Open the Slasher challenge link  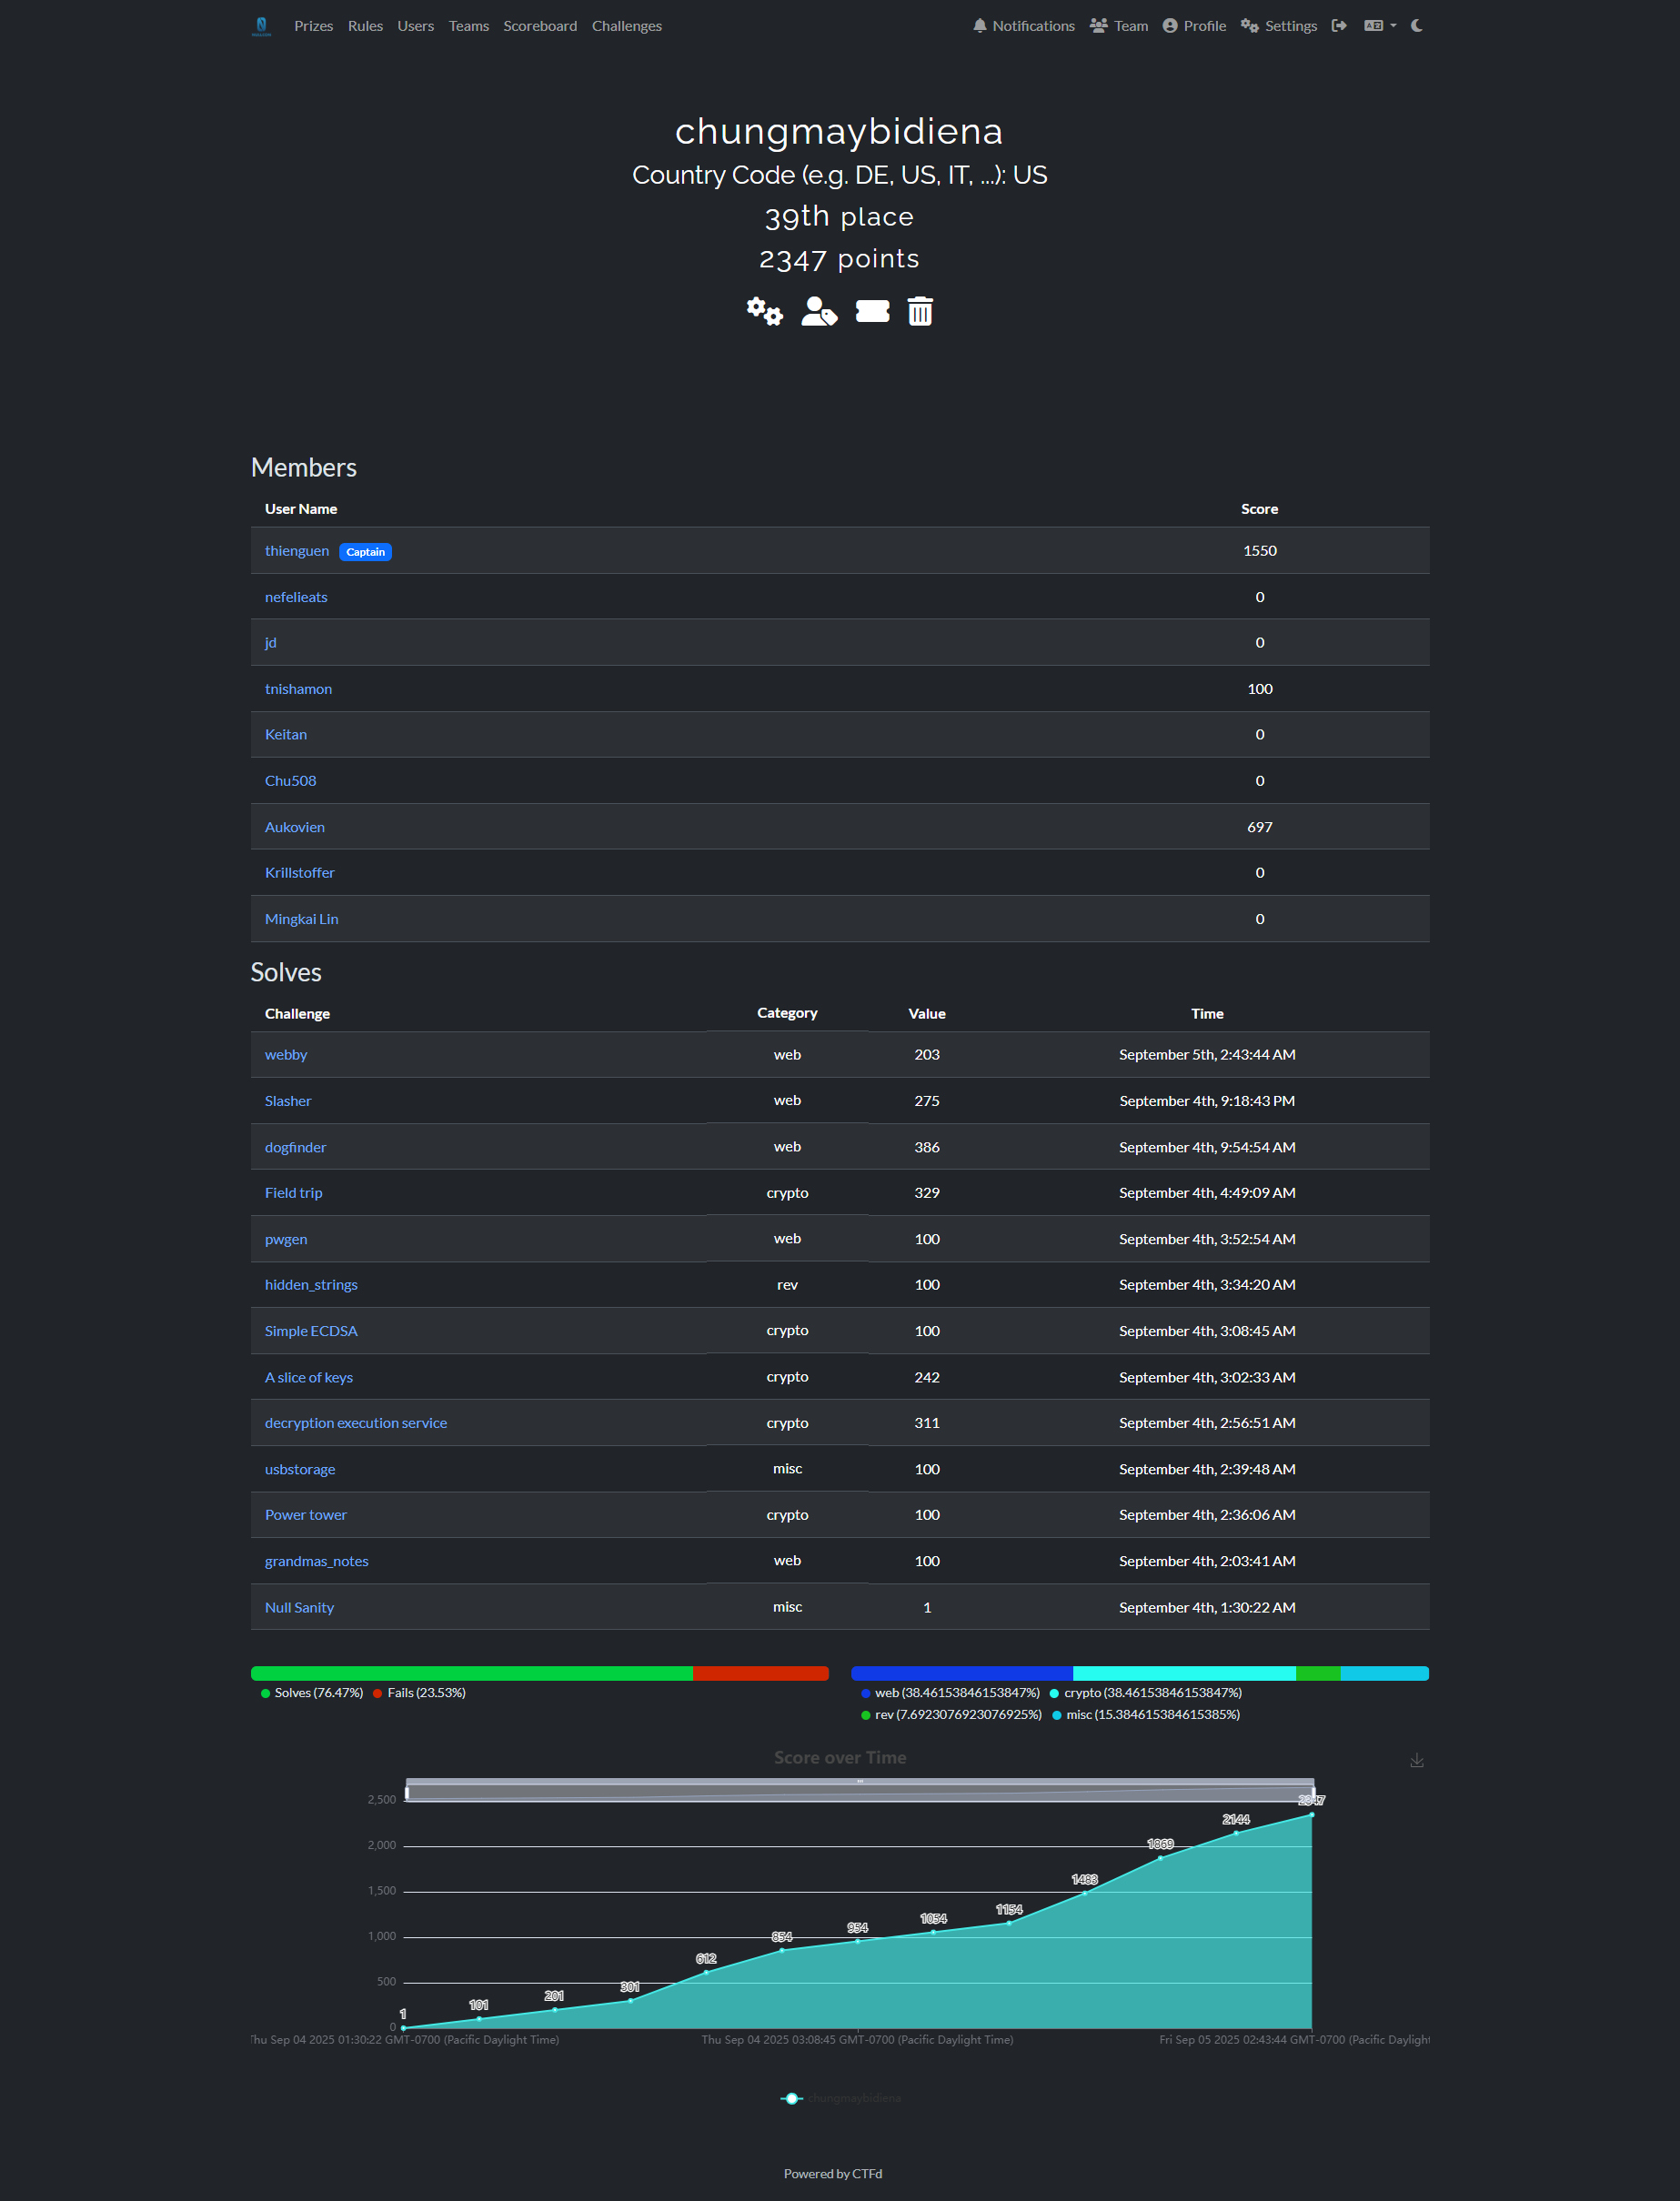tap(288, 1101)
